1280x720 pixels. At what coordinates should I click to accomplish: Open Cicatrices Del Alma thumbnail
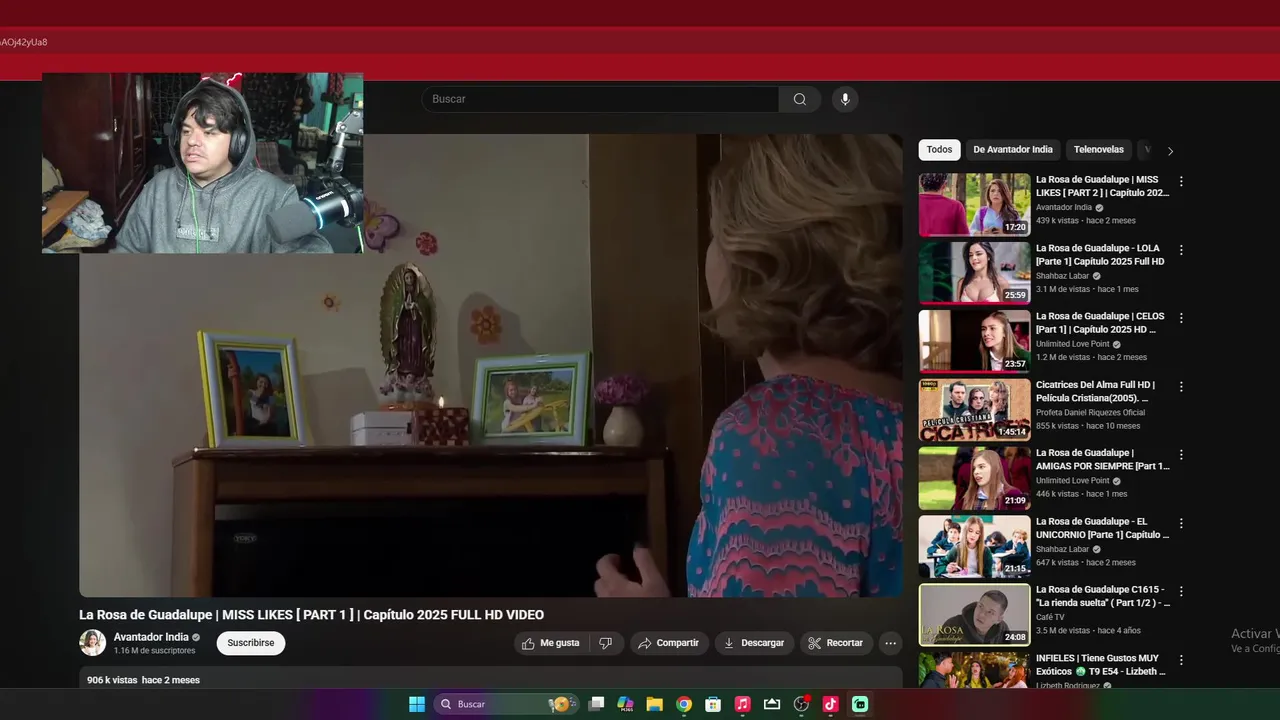coord(974,410)
